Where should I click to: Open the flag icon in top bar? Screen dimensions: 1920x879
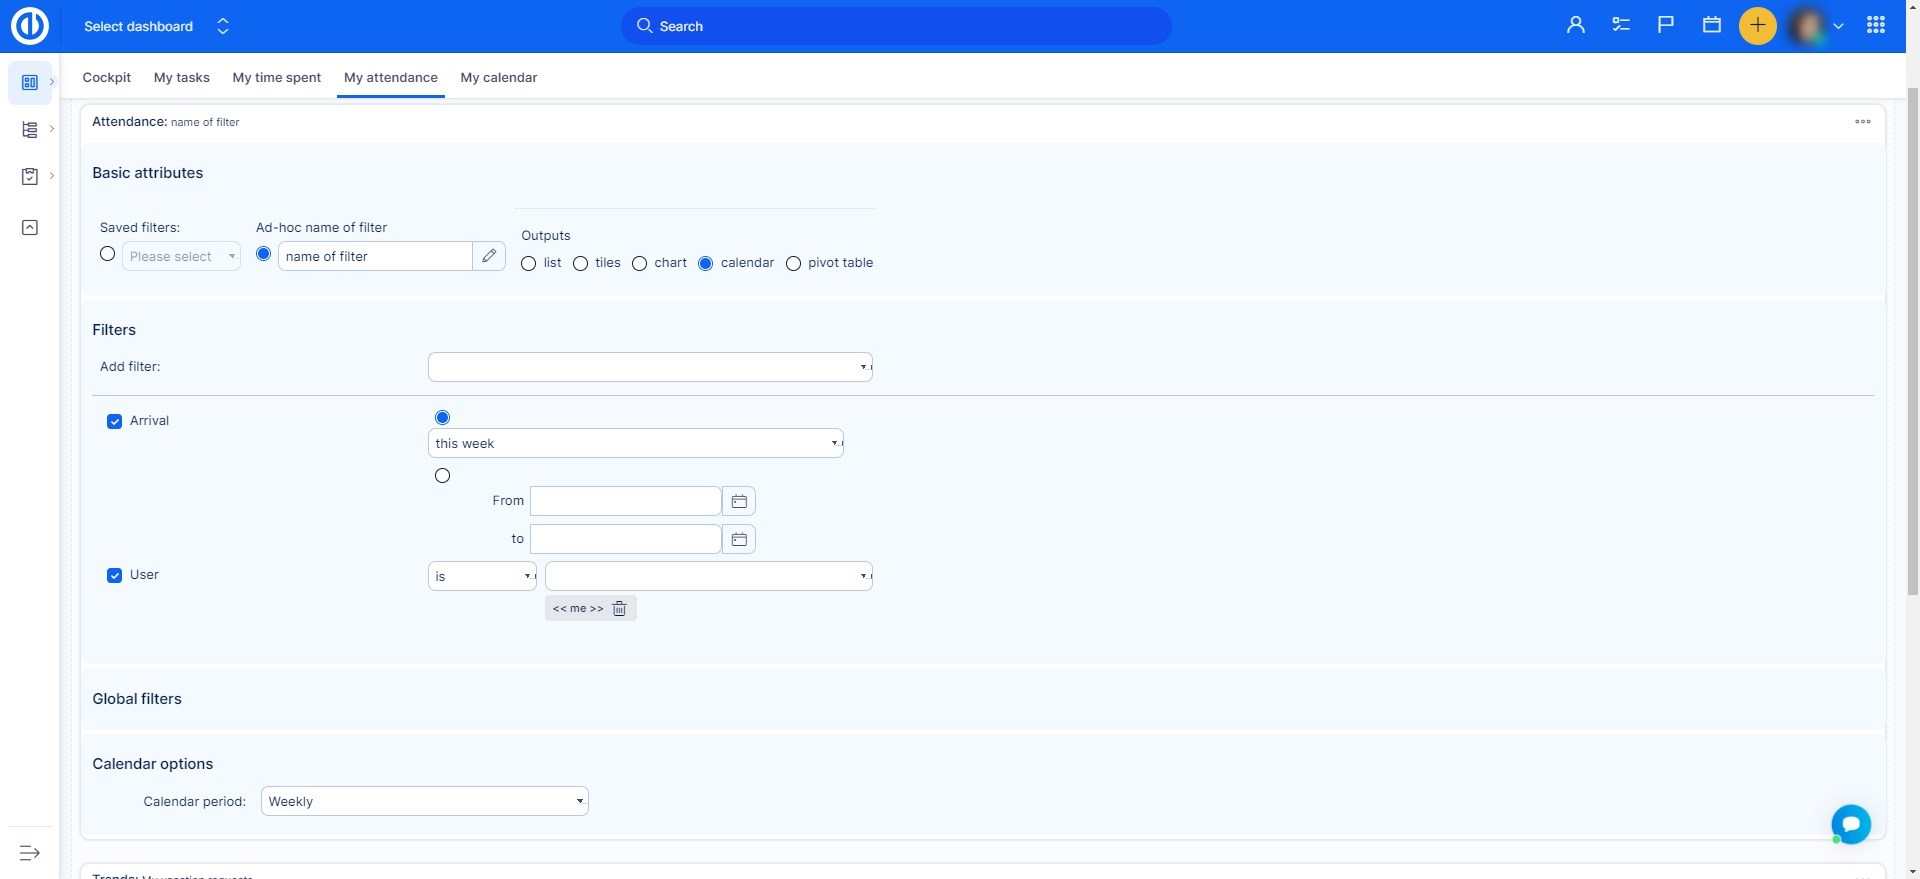pyautogui.click(x=1665, y=26)
